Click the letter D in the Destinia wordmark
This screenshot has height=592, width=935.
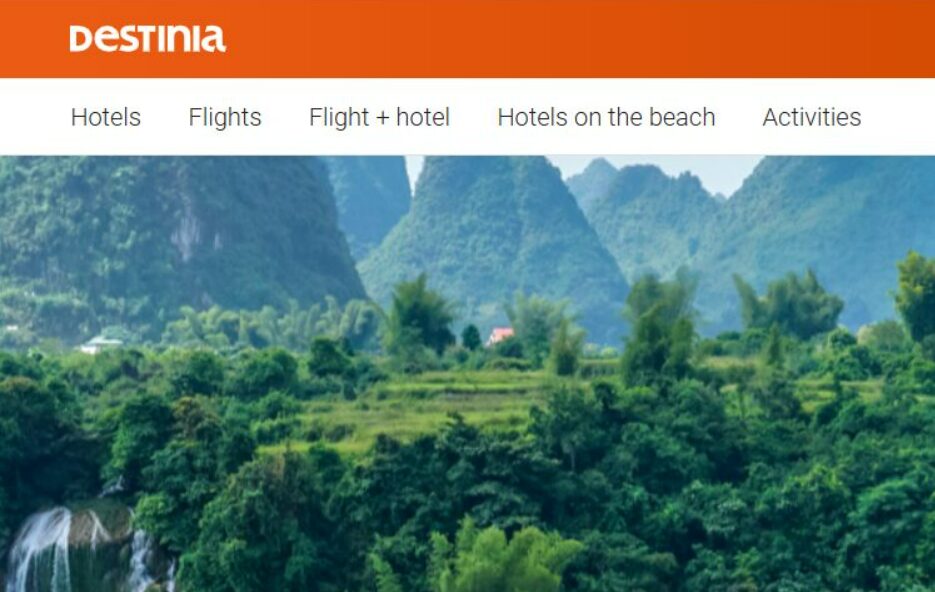81,39
